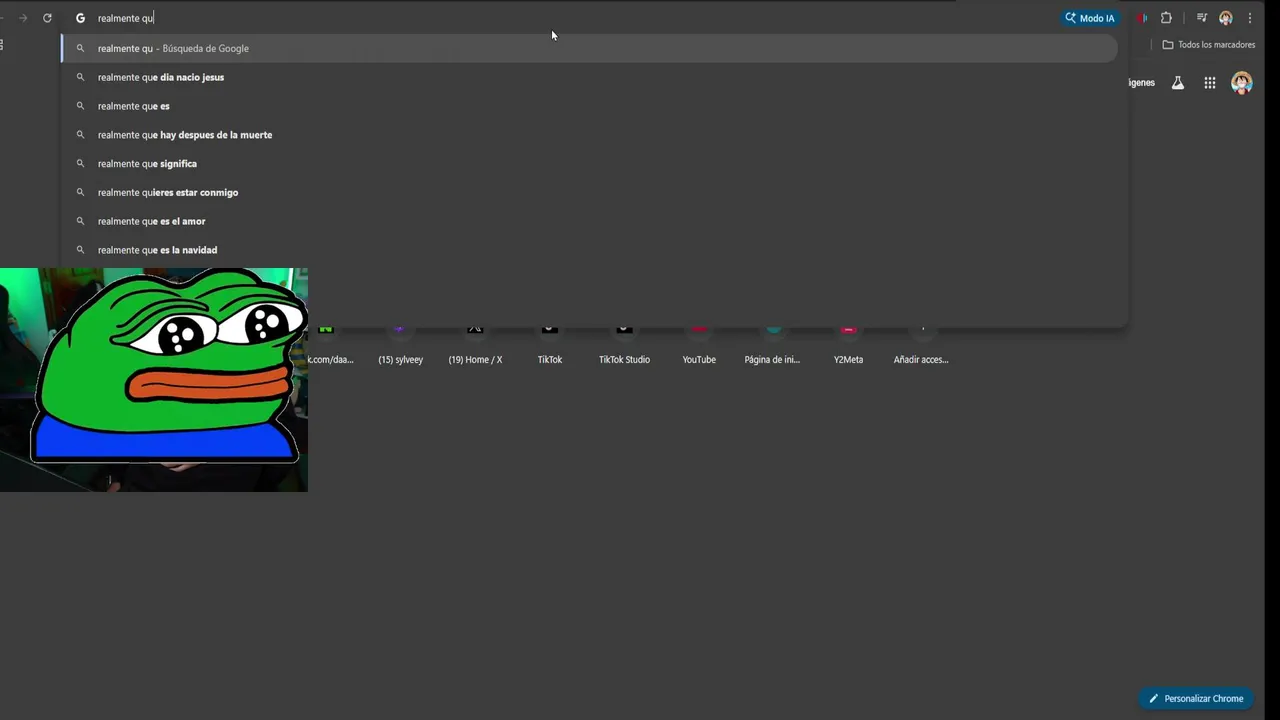Open the '(19) Home / X' shortcut
This screenshot has width=1280, height=720.
coord(475,344)
